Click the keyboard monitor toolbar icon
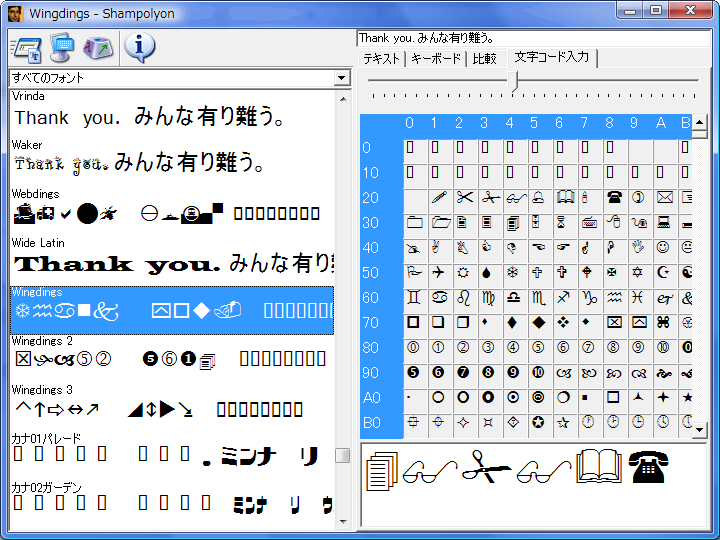The height and width of the screenshot is (540, 720). point(62,47)
